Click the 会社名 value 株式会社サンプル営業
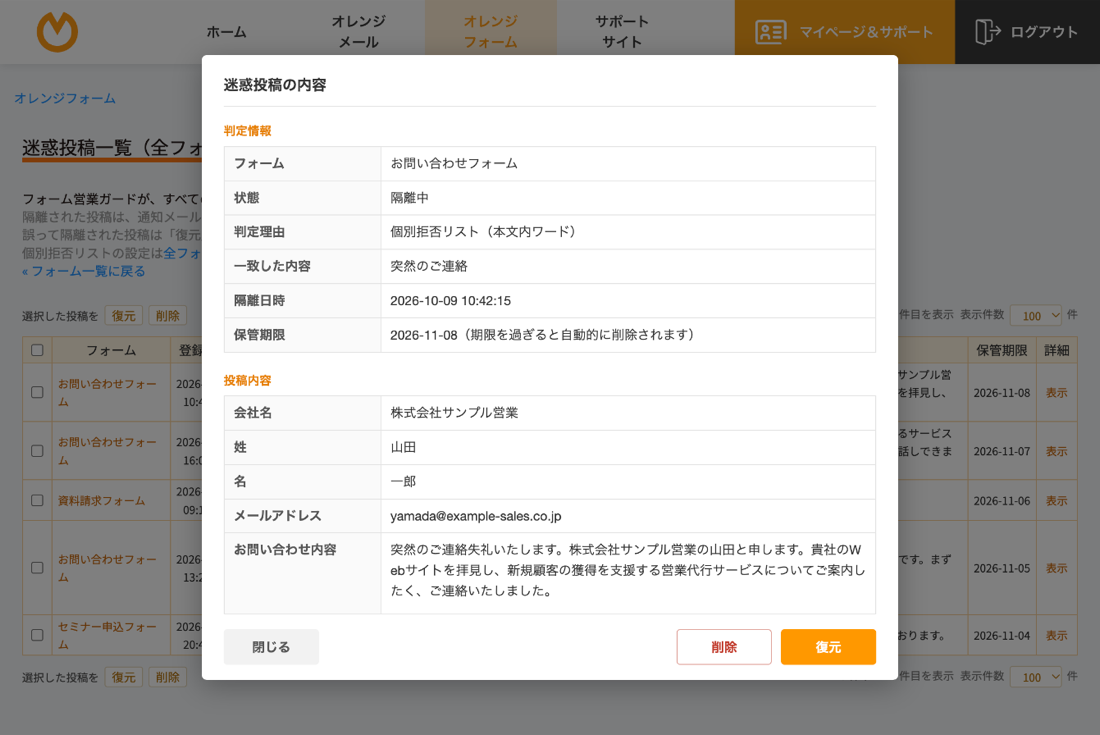The height and width of the screenshot is (735, 1100). 454,413
